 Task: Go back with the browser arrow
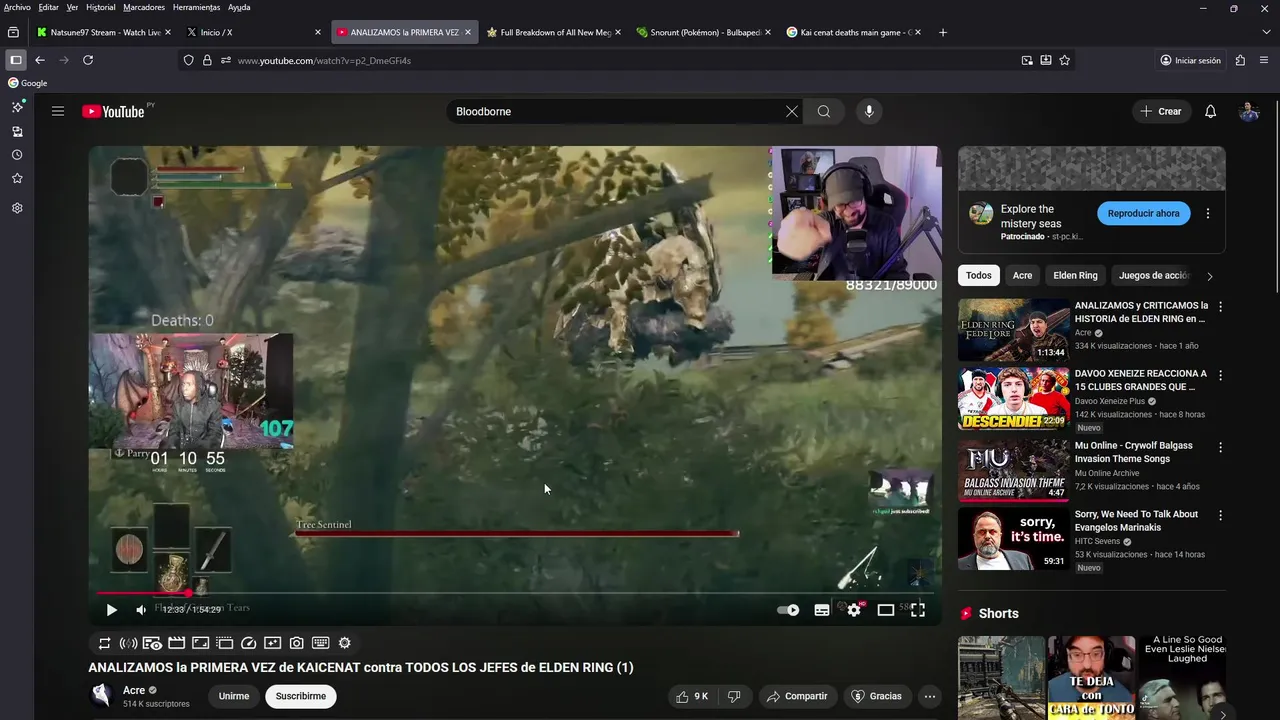coord(40,60)
